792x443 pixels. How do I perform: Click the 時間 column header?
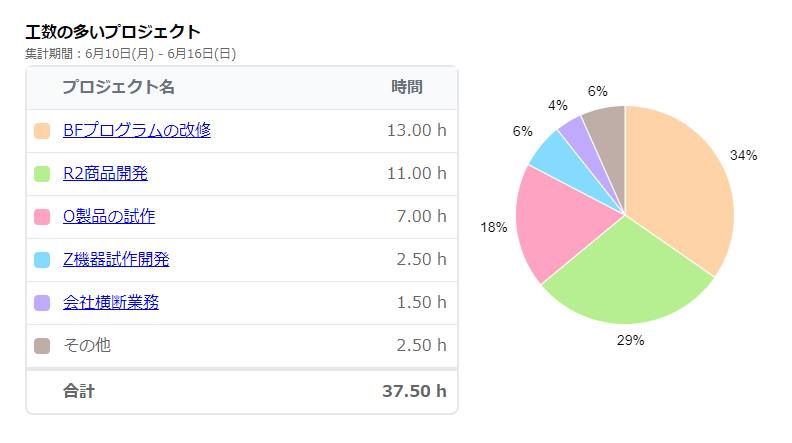[406, 87]
